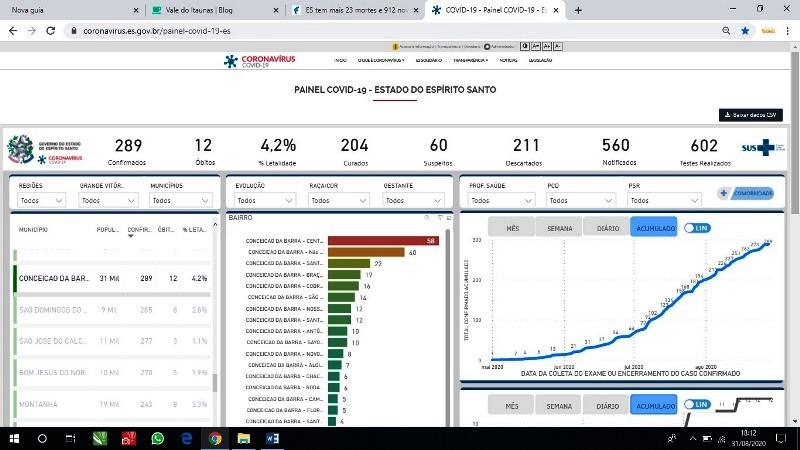Open WhatsApp from the taskbar
Viewport: 800px width, 450px height.
tap(158, 438)
